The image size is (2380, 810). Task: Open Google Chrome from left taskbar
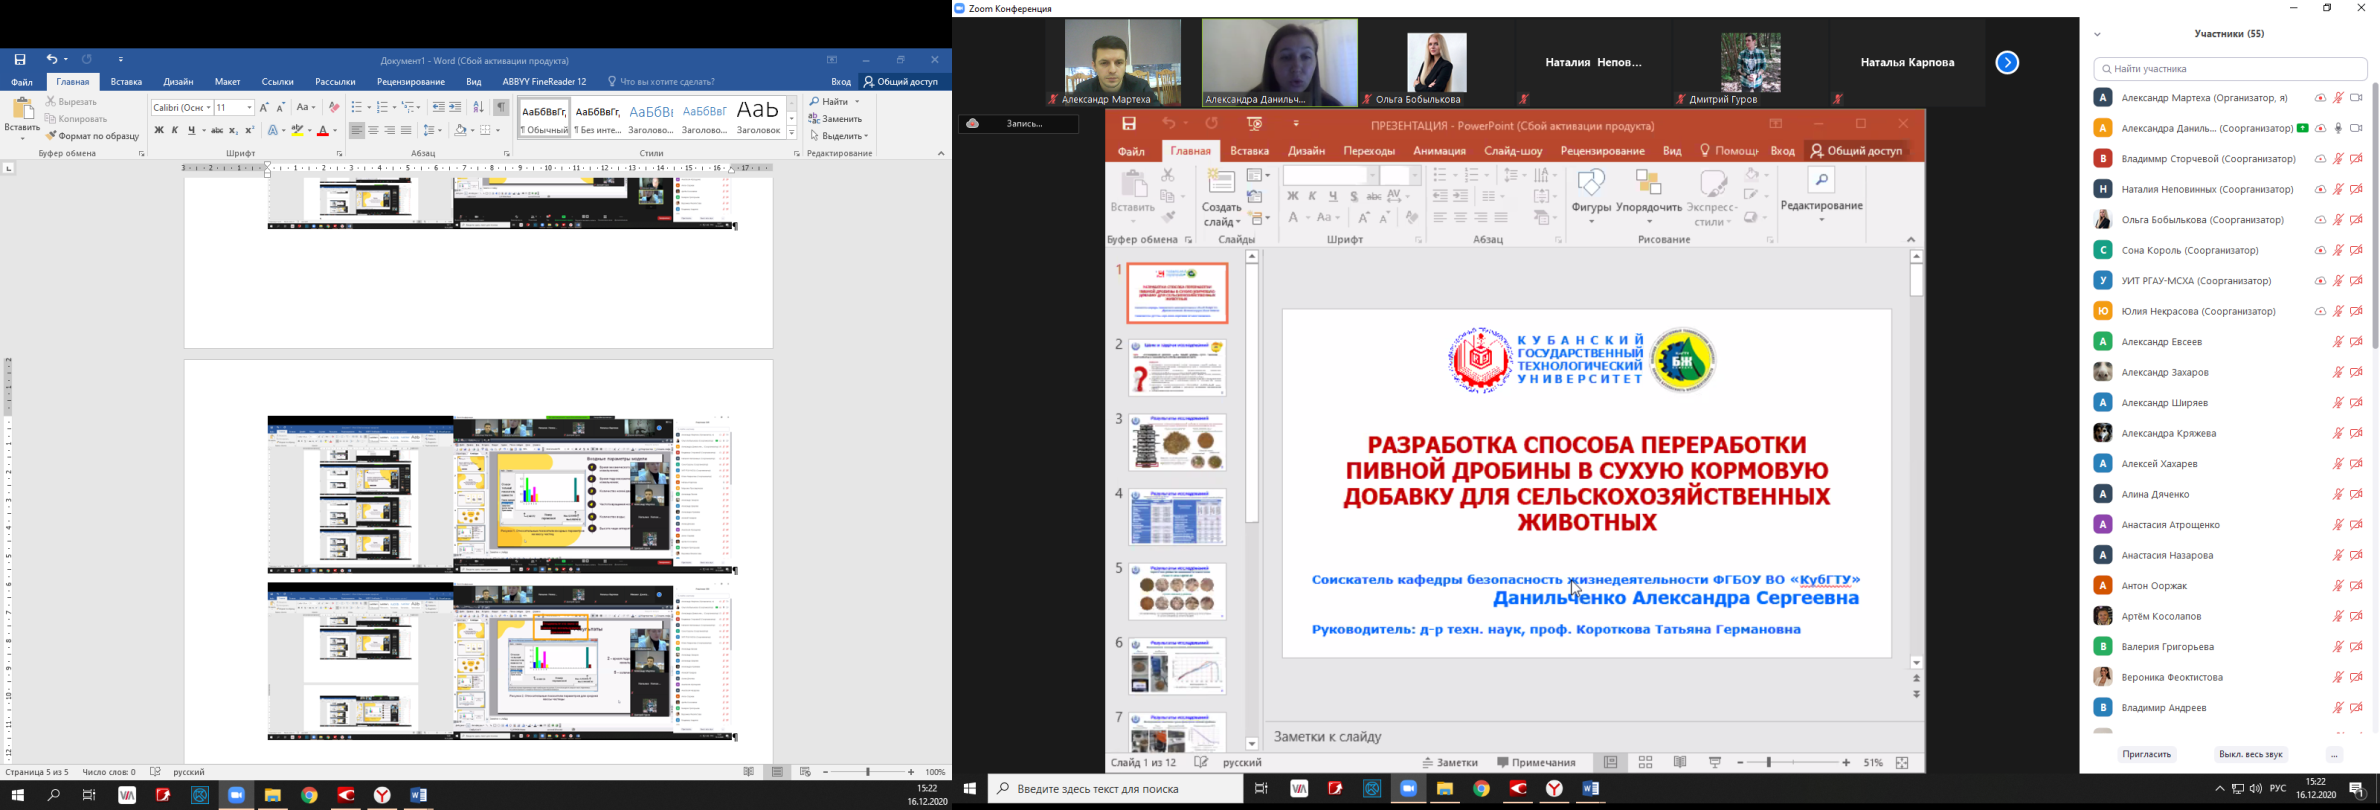click(309, 796)
